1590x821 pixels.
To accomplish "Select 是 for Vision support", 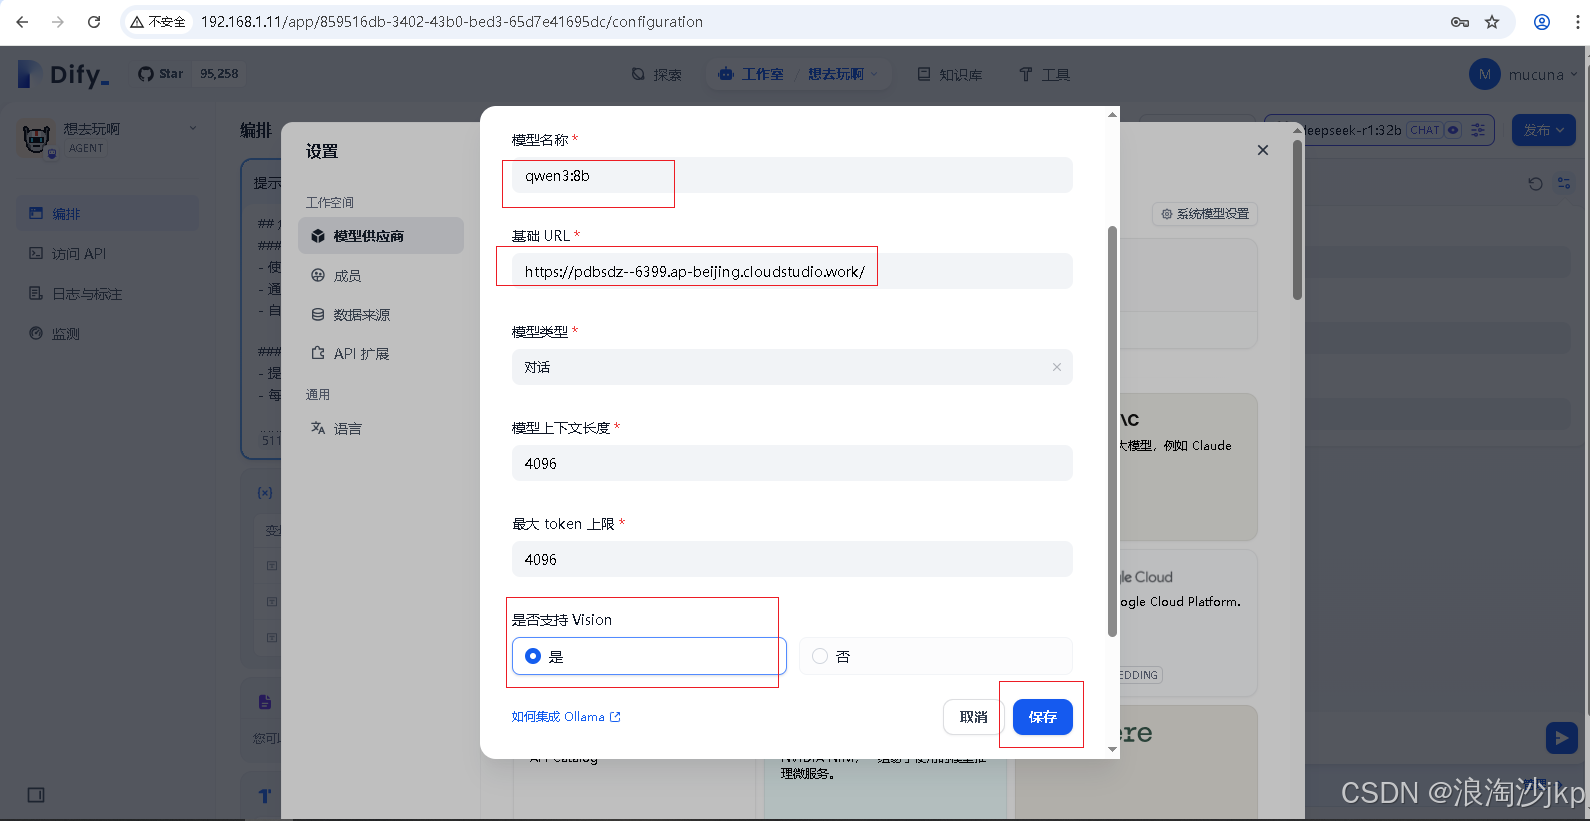I will click(649, 656).
